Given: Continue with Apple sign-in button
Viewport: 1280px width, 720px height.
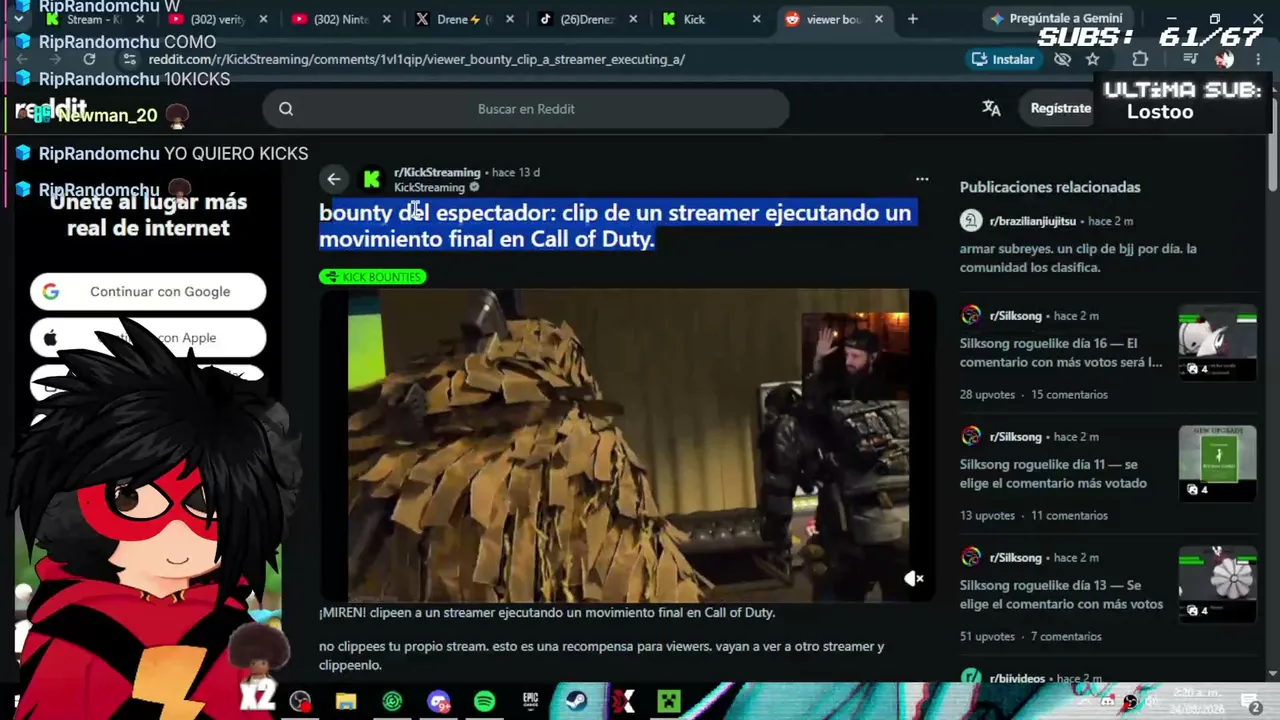Looking at the screenshot, I should tap(148, 338).
